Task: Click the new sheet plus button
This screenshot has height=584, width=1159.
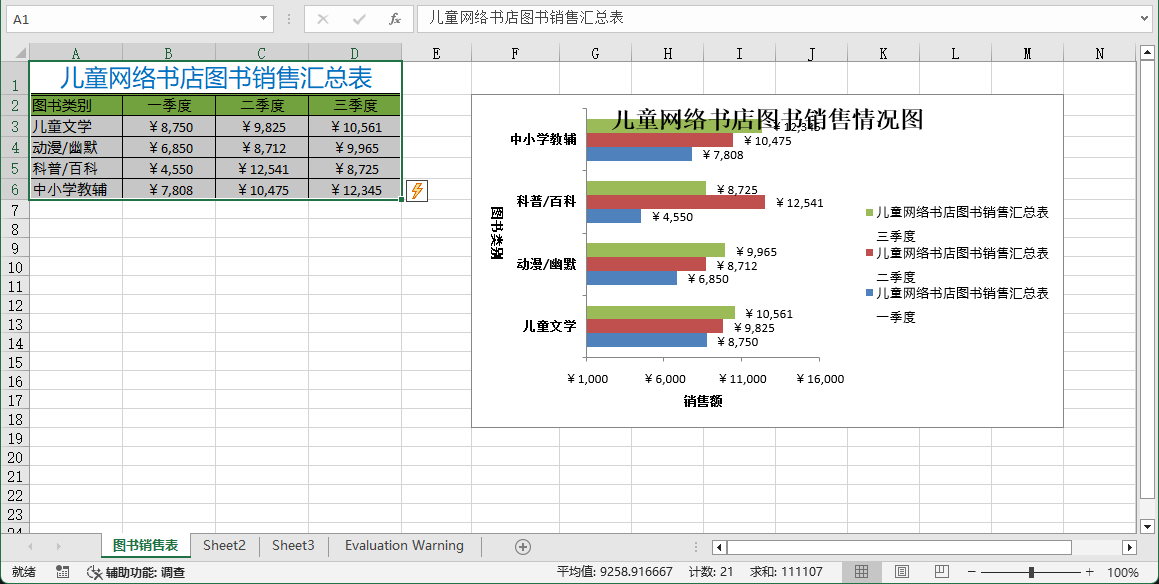Action: pos(522,546)
